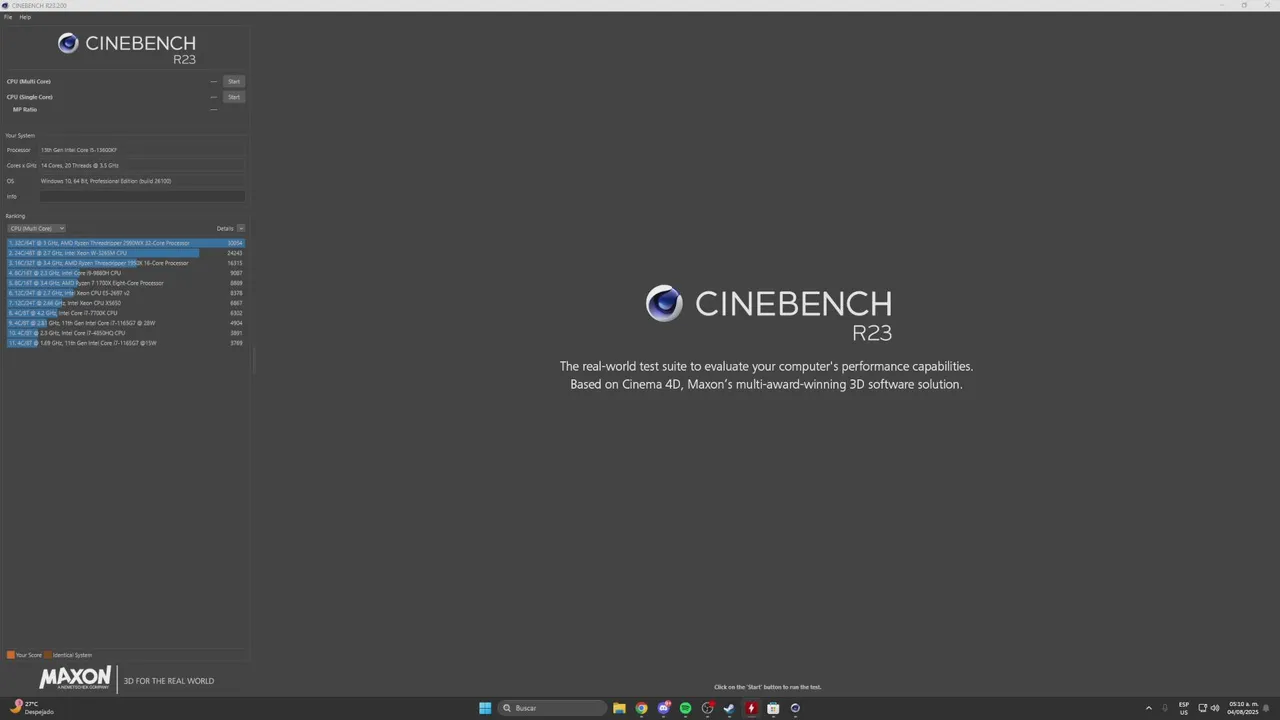This screenshot has width=1280, height=720.
Task: Click the Processor field value
Action: tap(142, 150)
